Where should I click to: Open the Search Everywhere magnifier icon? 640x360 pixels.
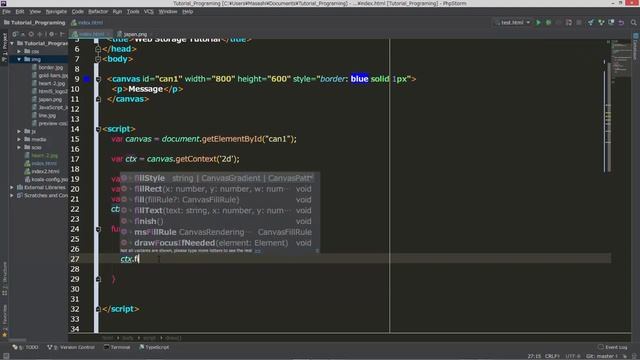click(633, 22)
